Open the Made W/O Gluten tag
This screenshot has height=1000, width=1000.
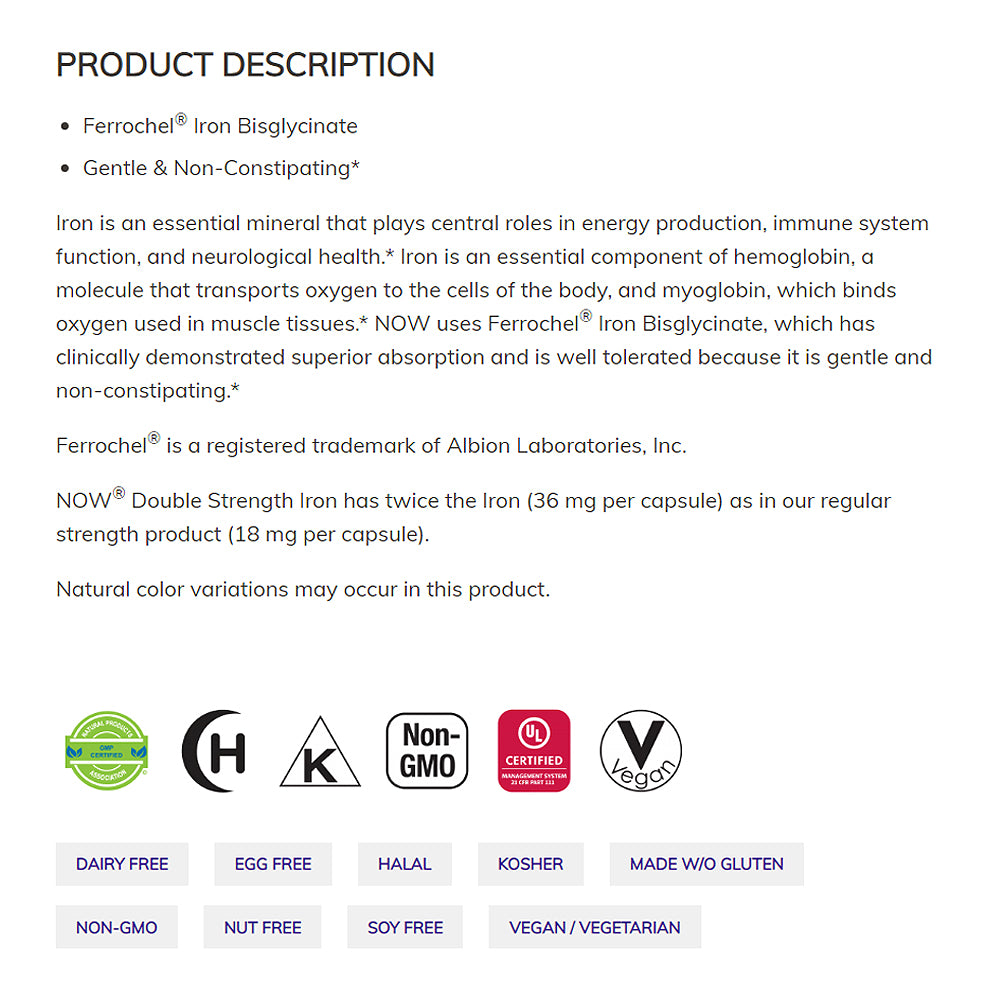pos(706,864)
